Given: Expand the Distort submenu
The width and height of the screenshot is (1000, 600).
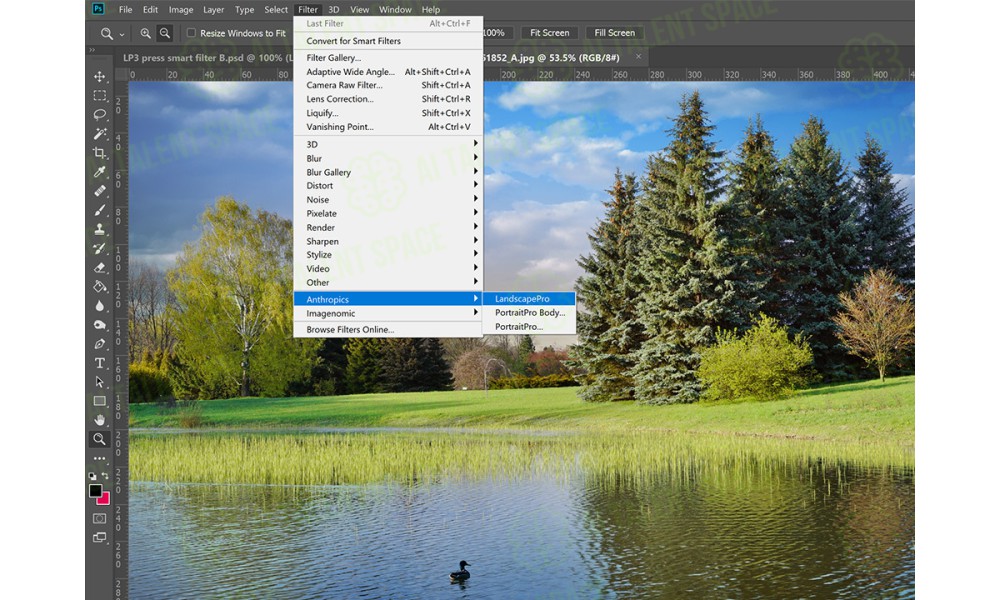Looking at the screenshot, I should (x=388, y=186).
